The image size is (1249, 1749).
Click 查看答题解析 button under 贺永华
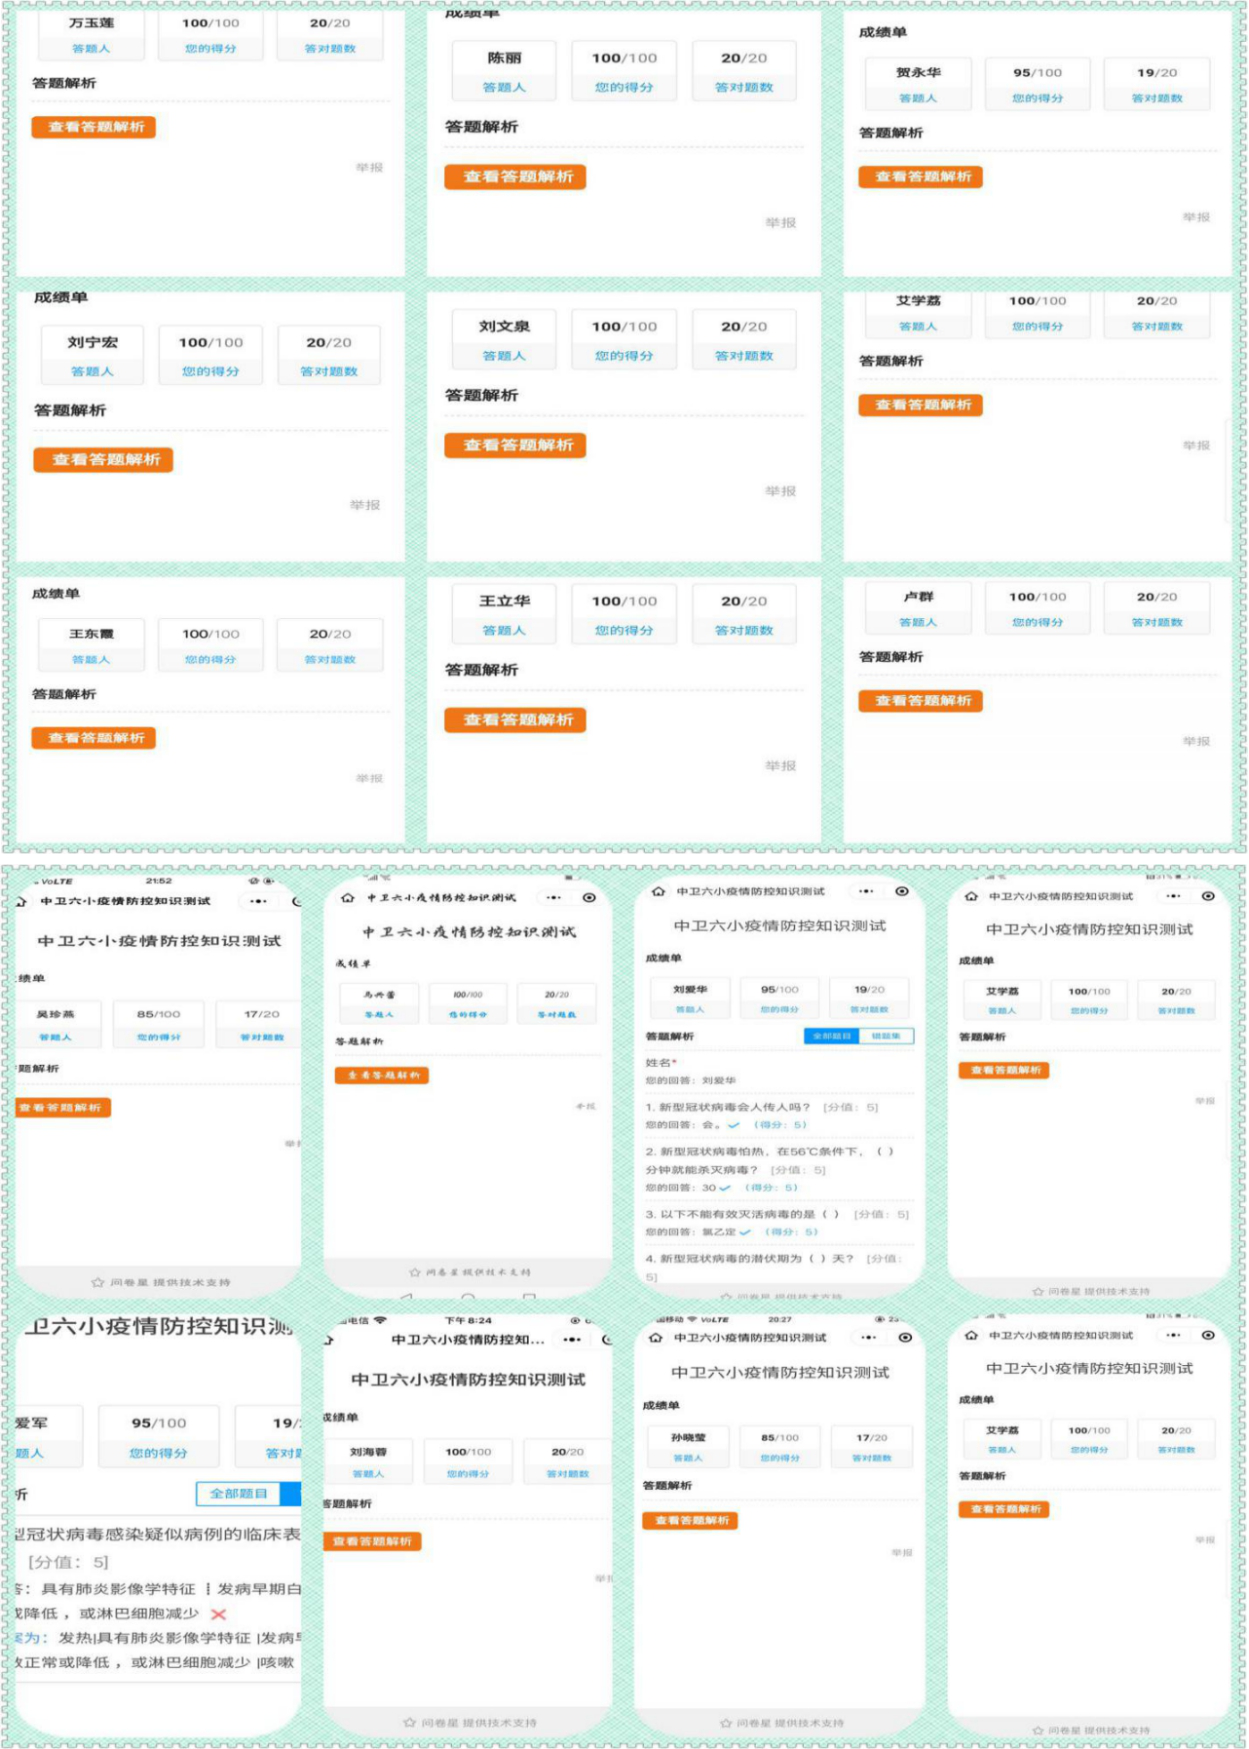[921, 177]
